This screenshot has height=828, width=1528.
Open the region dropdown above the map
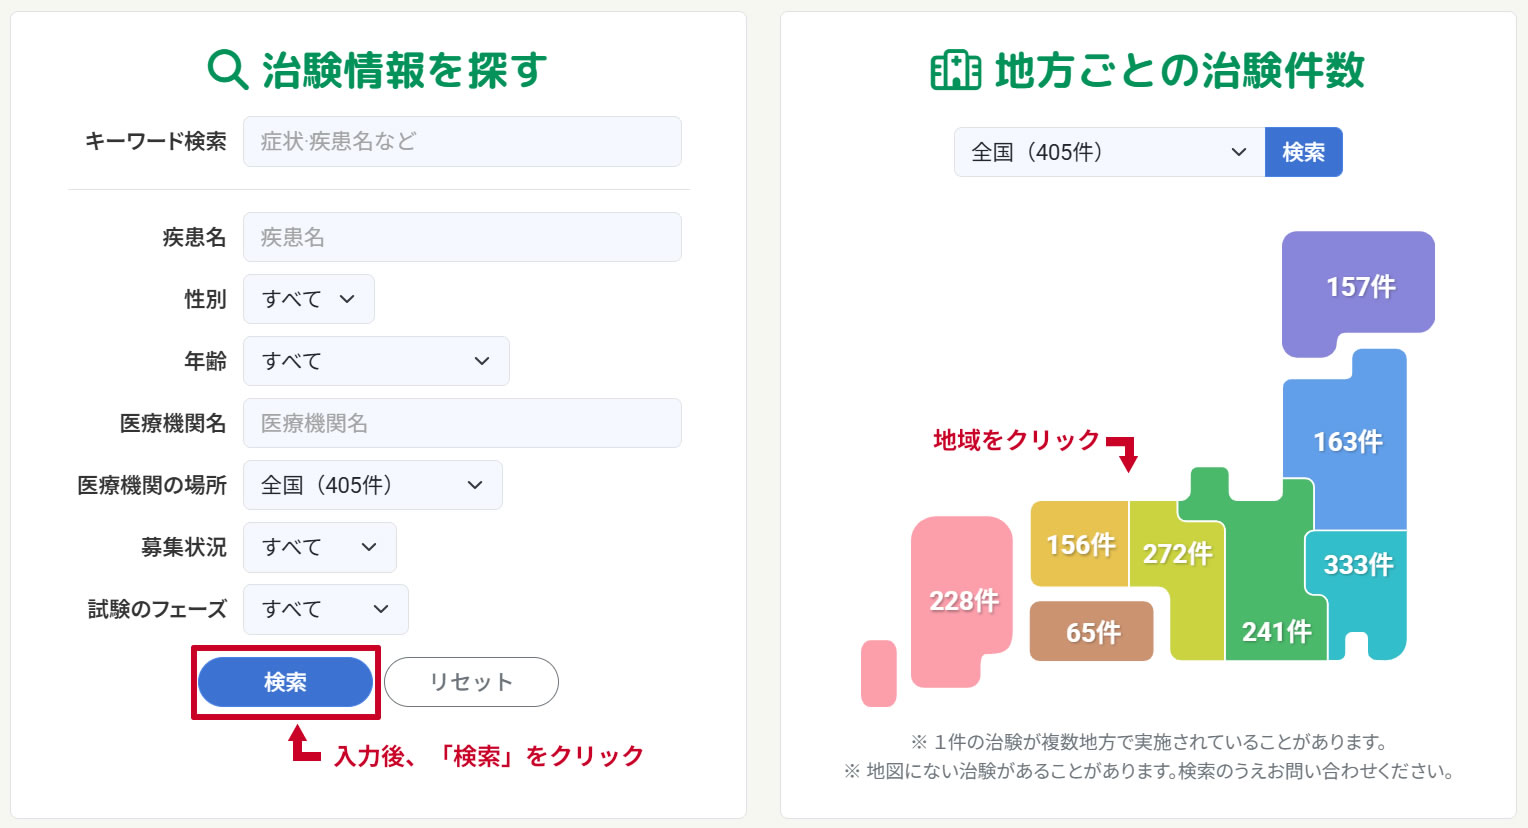click(x=1109, y=152)
